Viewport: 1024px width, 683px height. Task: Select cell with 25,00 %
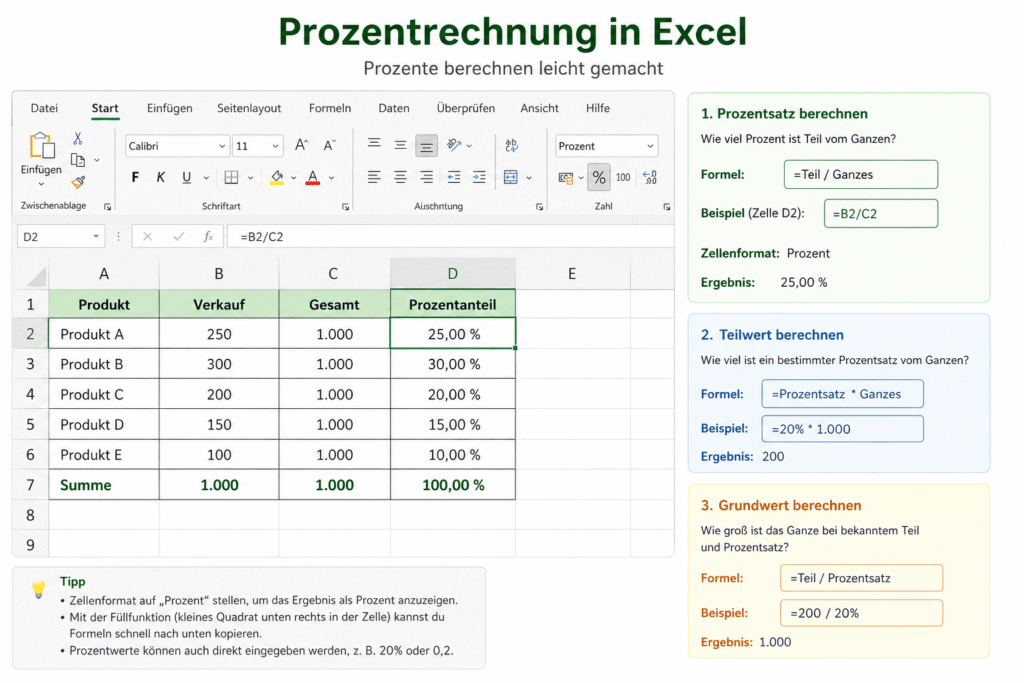coord(453,334)
